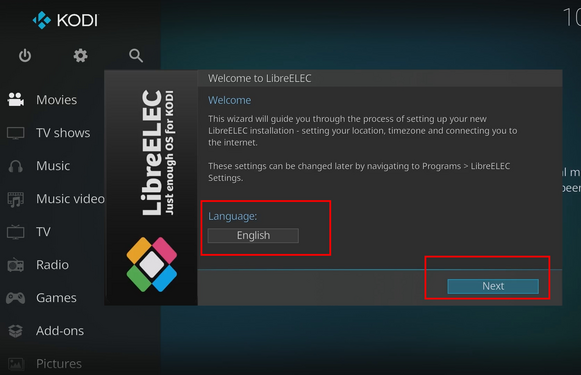Viewport: 581px width, 375px height.
Task: Open the English language selector
Action: [x=253, y=236]
